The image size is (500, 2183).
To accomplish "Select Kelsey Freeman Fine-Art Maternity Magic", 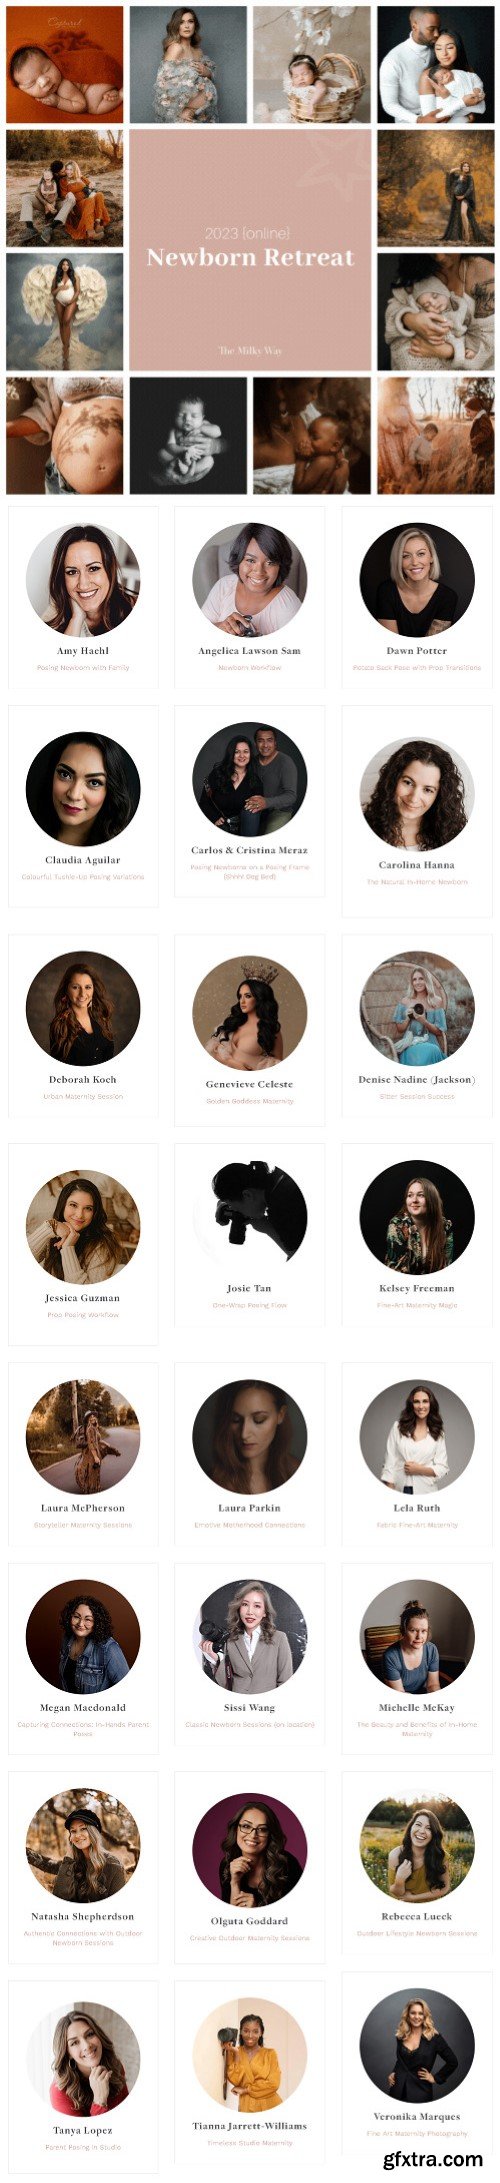I will [x=417, y=1306].
